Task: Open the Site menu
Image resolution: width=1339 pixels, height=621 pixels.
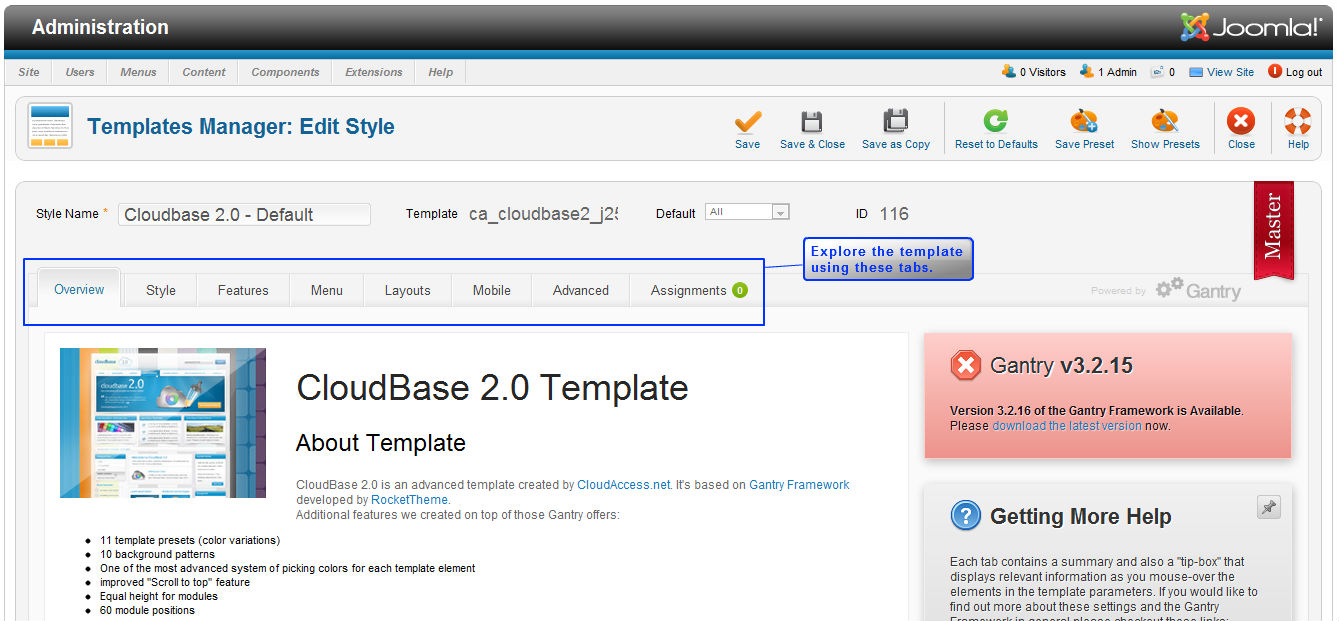Action: tap(29, 72)
